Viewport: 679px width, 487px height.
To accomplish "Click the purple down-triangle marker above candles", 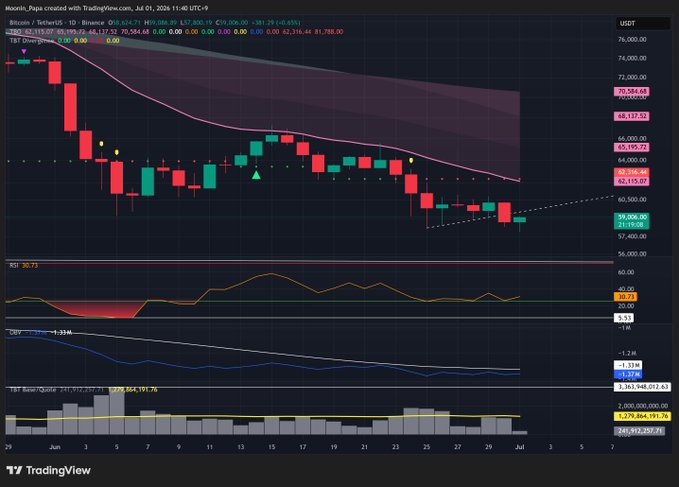I will point(24,52).
